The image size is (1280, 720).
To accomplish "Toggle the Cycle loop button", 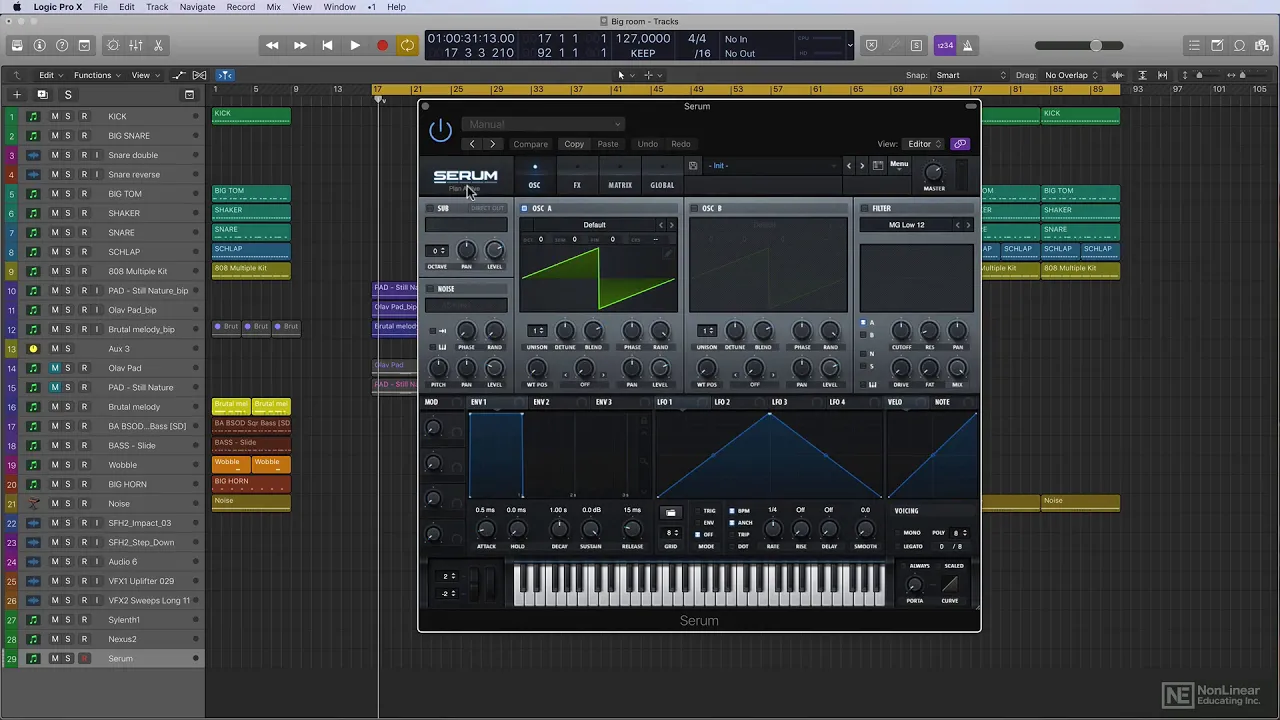I will click(407, 45).
